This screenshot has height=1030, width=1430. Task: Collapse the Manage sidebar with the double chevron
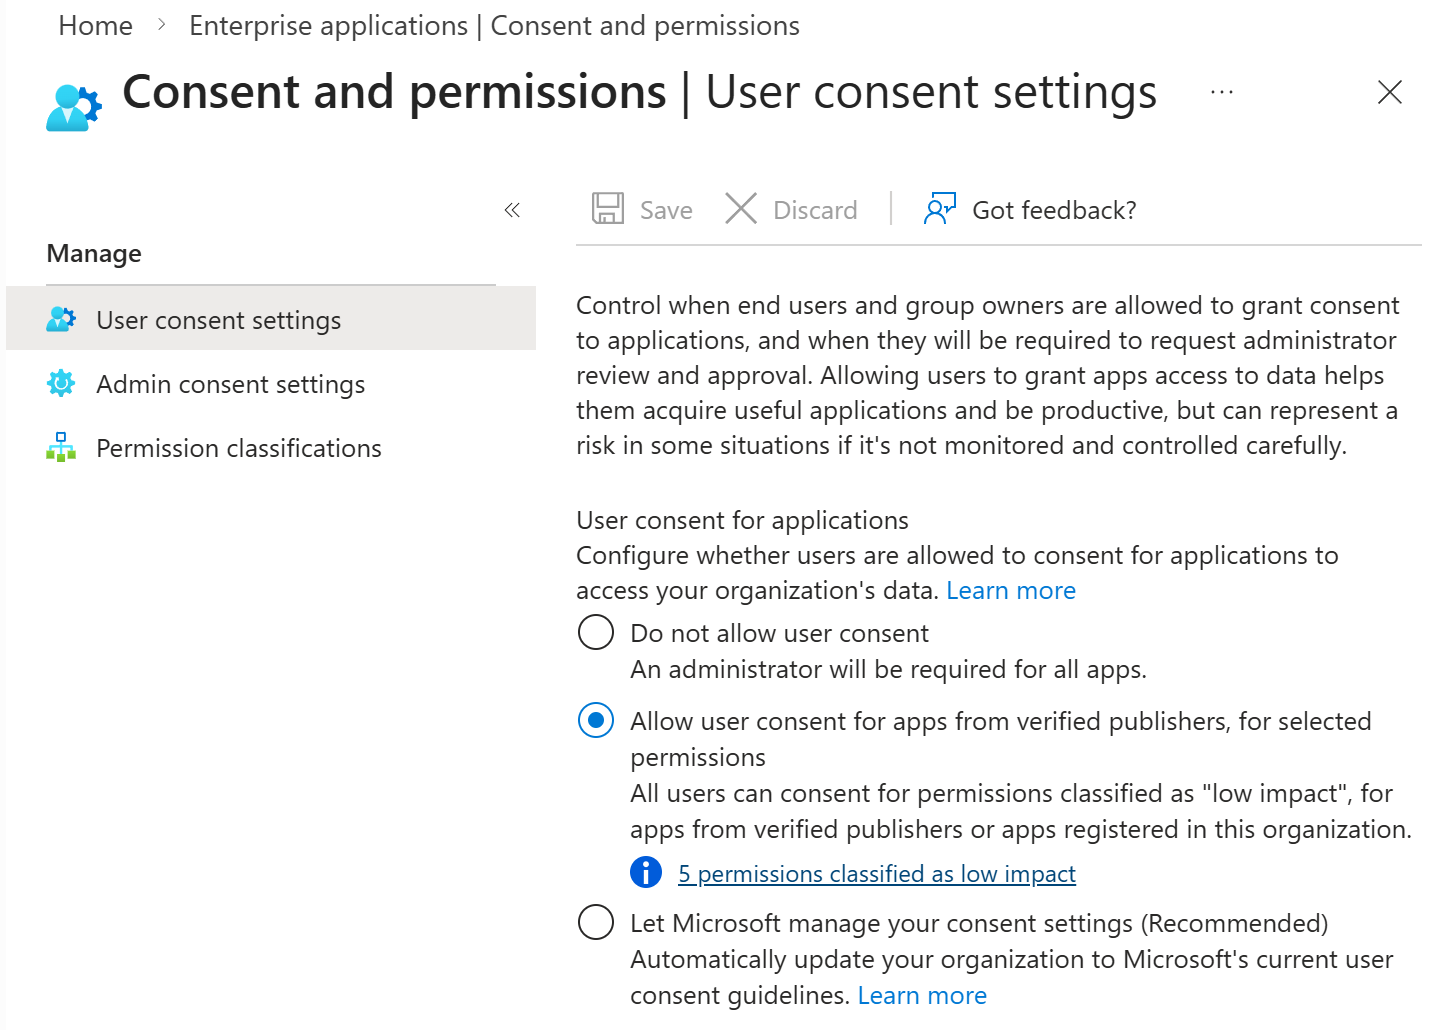point(512,209)
